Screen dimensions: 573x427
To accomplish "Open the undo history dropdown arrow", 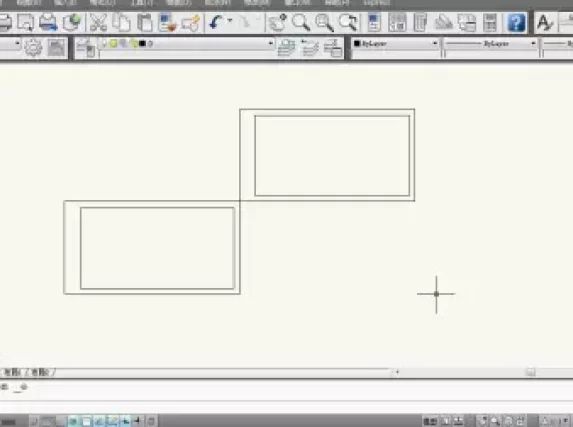I will point(230,21).
